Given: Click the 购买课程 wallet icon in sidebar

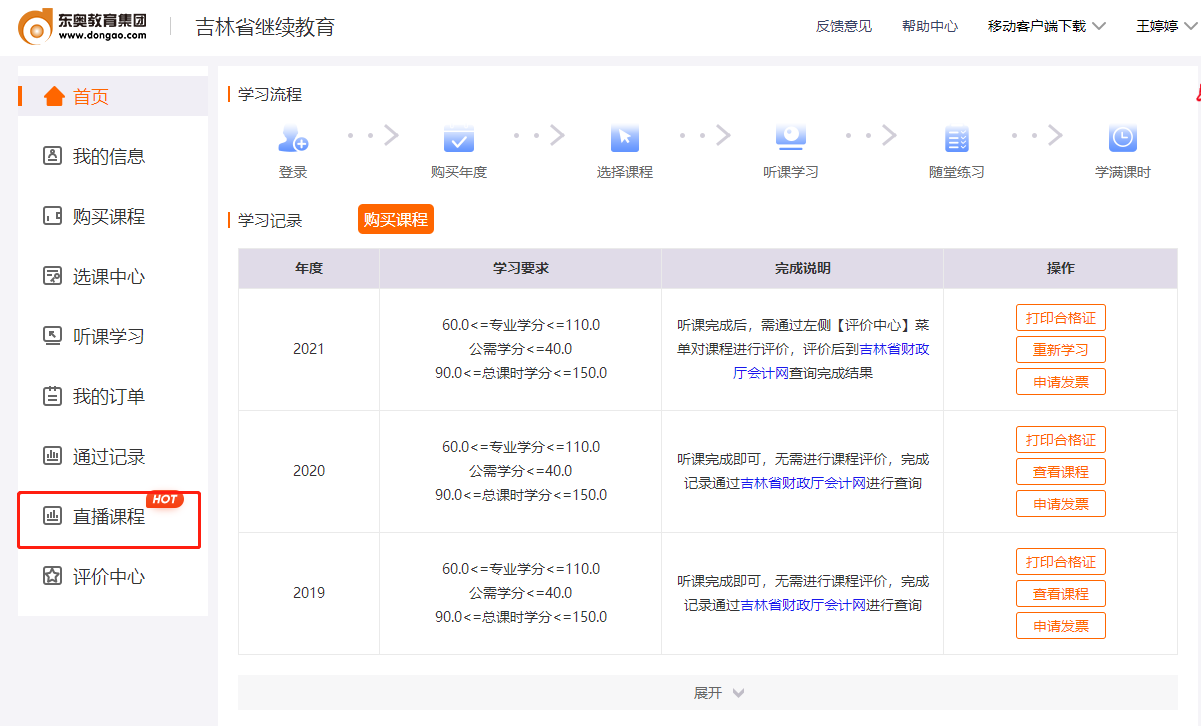Looking at the screenshot, I should pos(52,216).
